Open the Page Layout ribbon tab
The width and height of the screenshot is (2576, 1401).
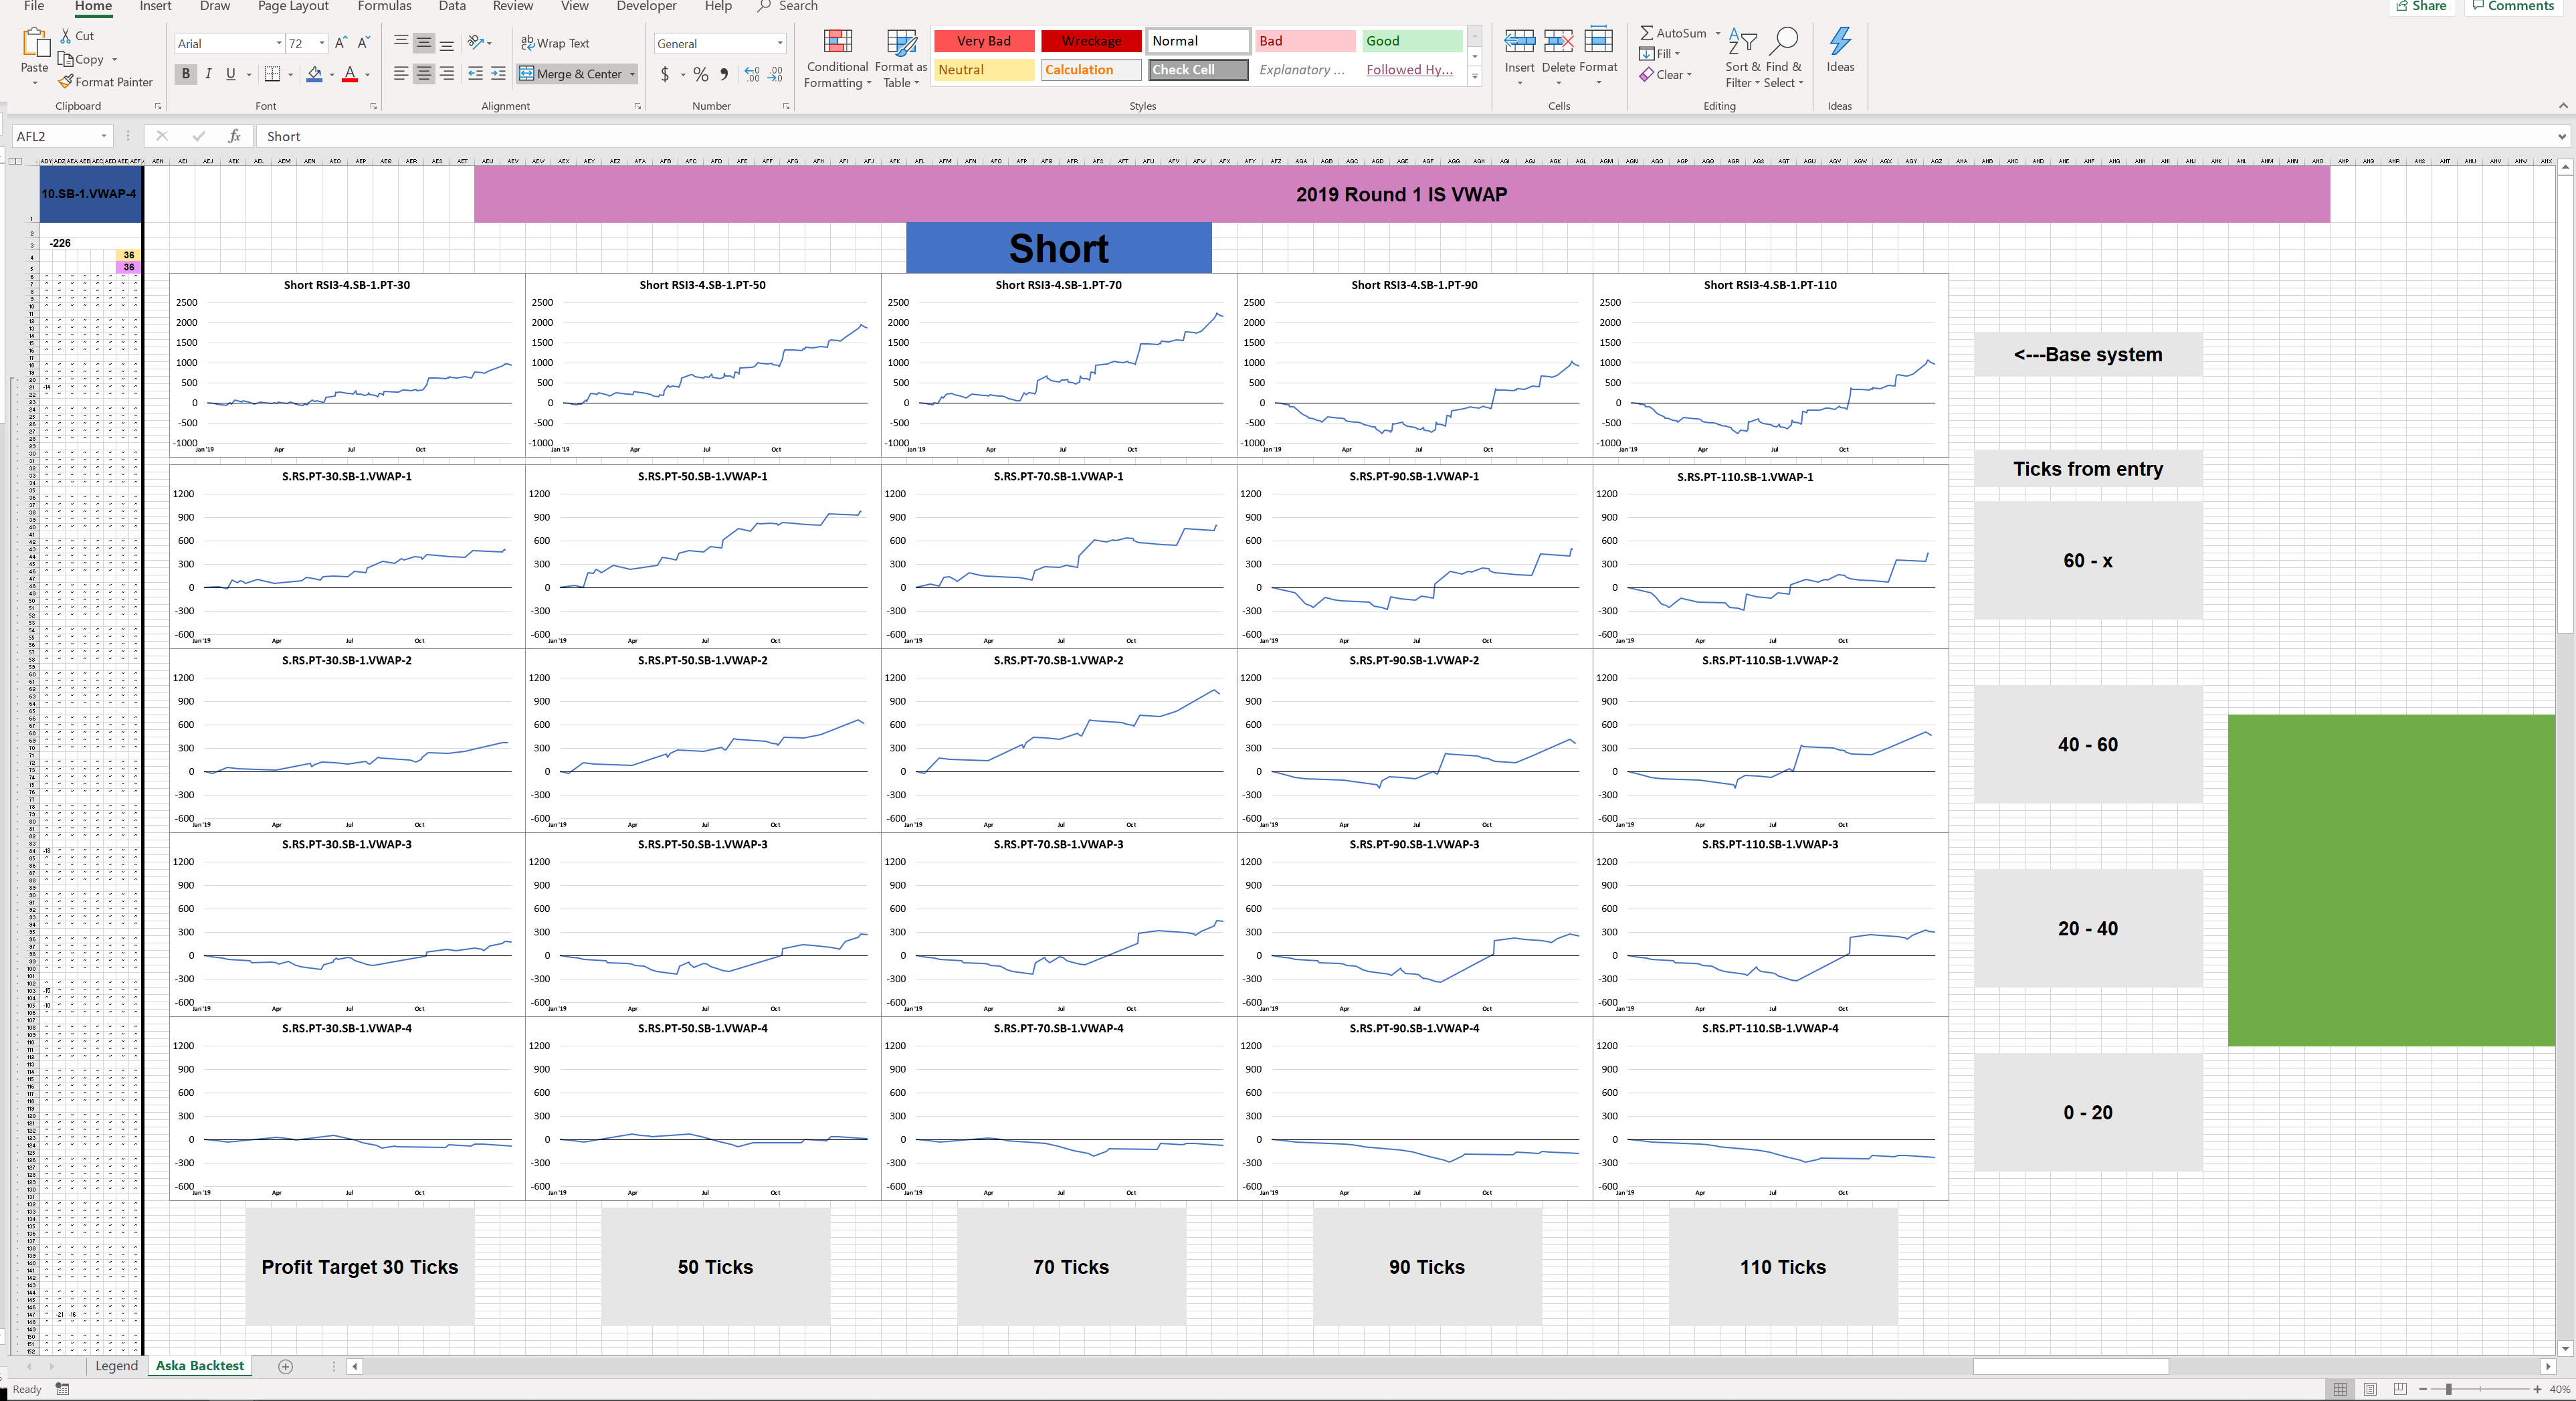coord(293,6)
